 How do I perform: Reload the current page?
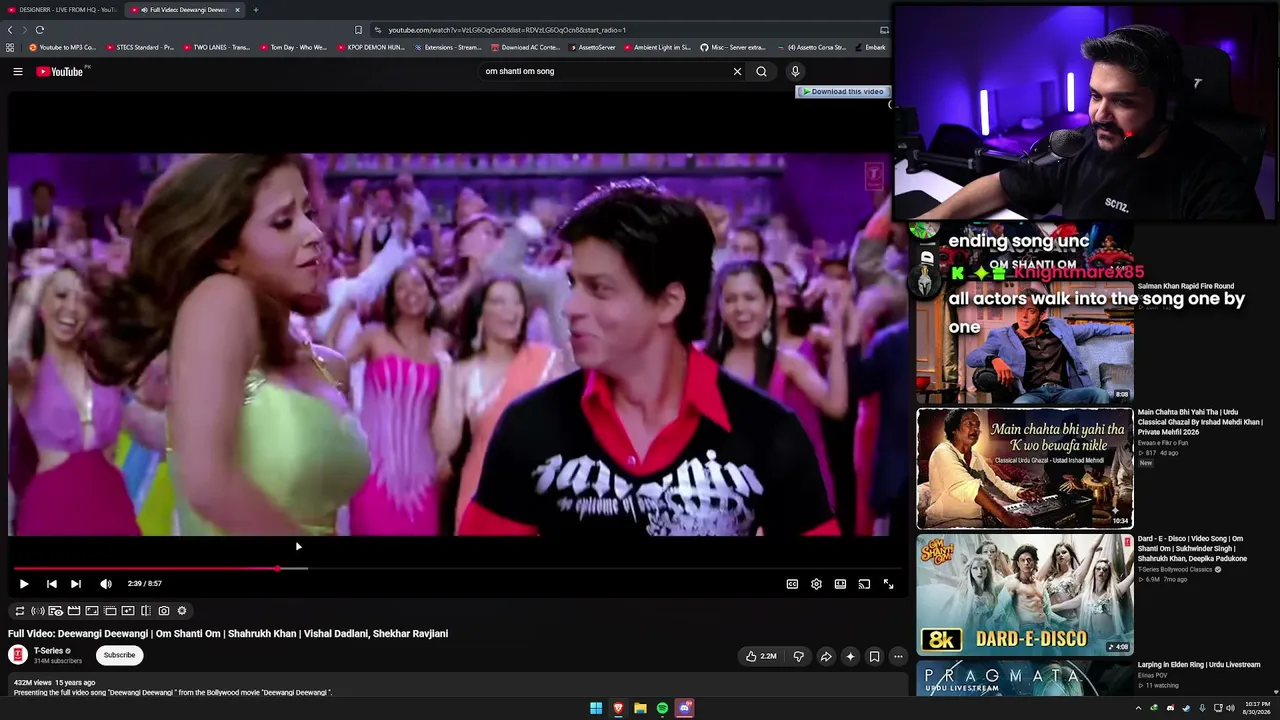click(40, 30)
